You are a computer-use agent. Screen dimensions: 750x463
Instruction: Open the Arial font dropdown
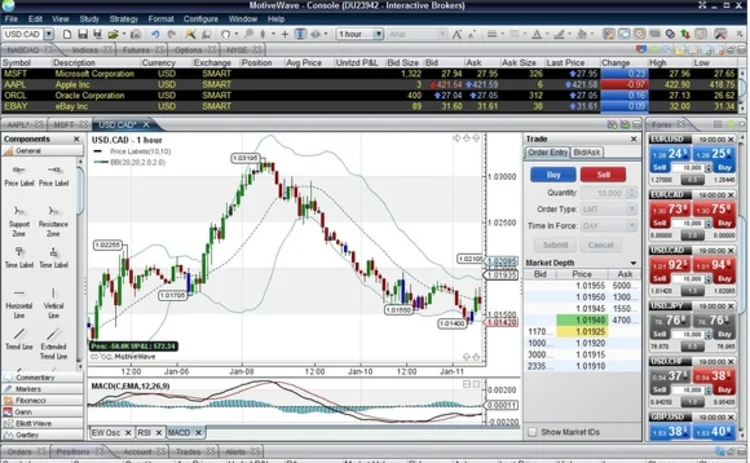point(442,34)
